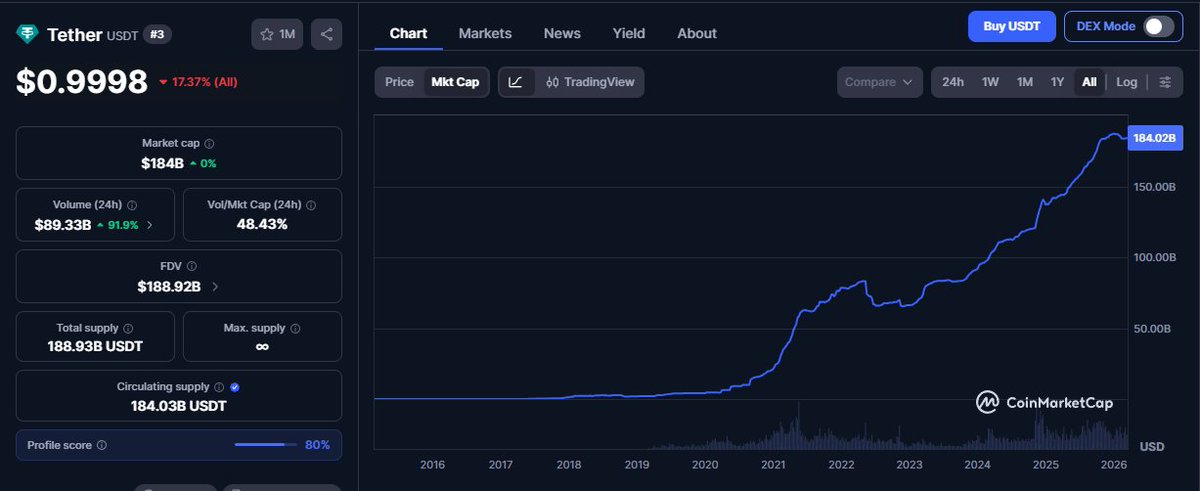This screenshot has height=491, width=1200.
Task: Open TradingView candlestick chart view
Action: 590,82
